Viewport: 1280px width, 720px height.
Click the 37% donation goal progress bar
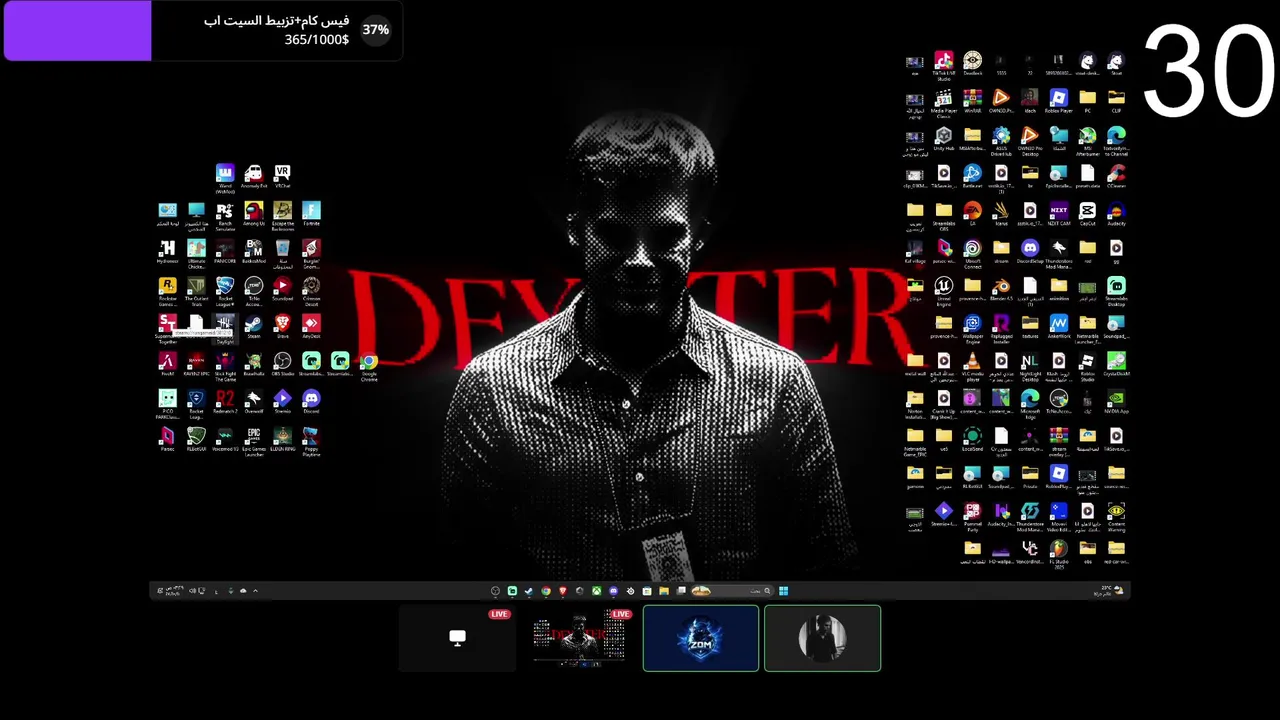(x=202, y=30)
